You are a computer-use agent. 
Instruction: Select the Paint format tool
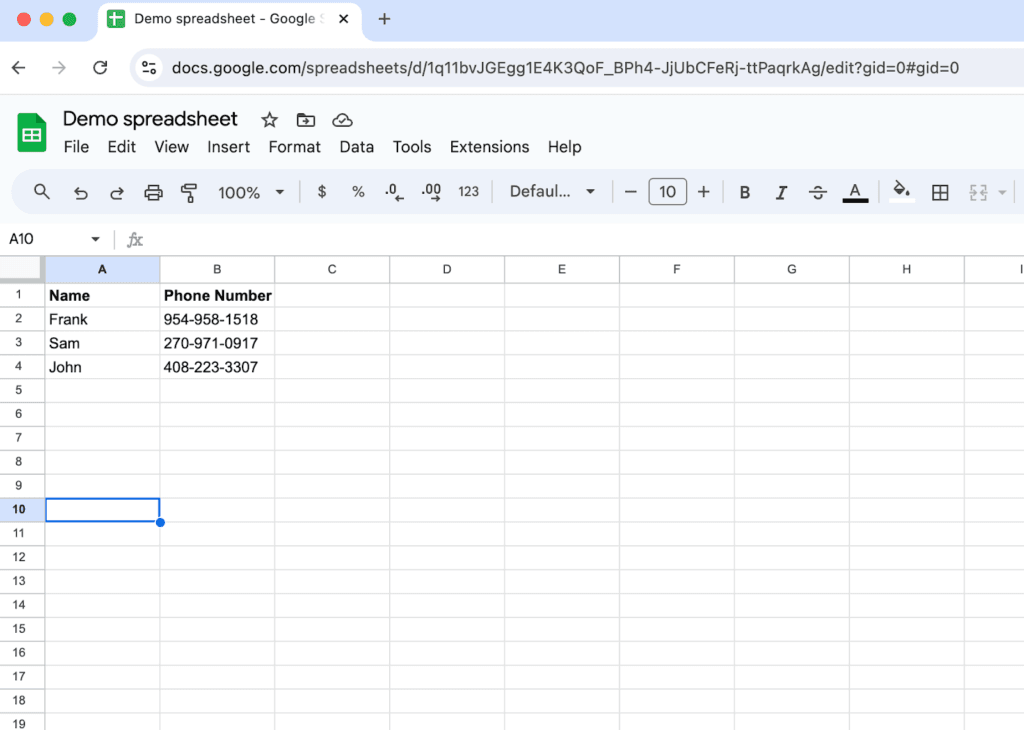point(189,192)
